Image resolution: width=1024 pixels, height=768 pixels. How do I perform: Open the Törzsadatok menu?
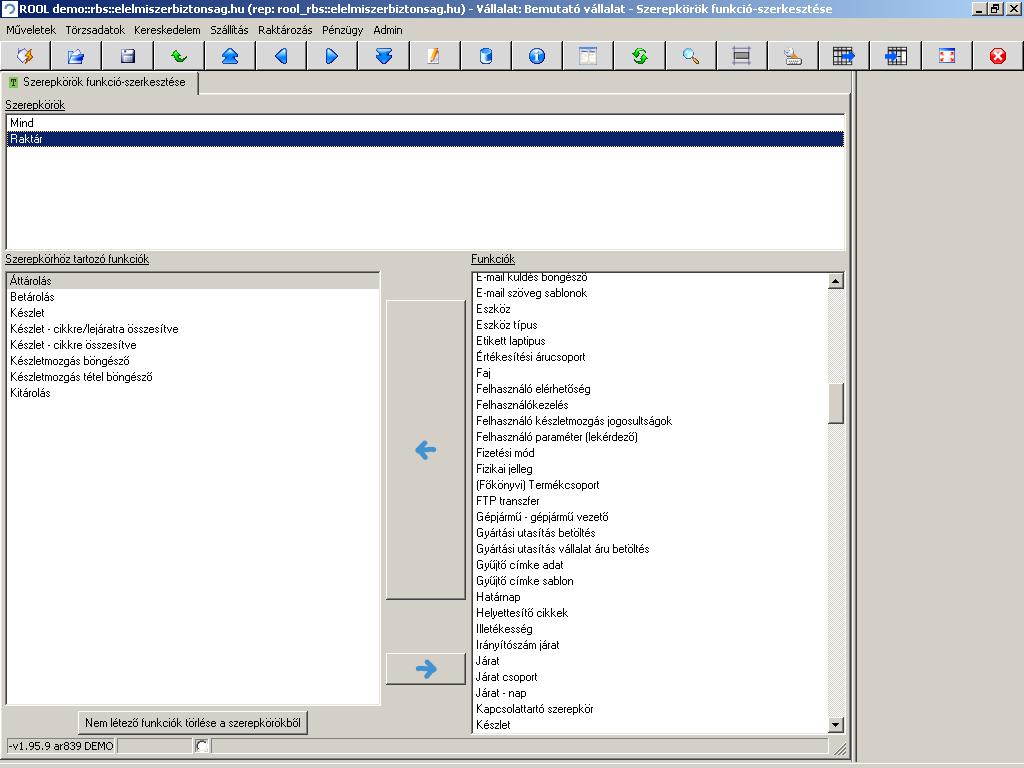point(95,30)
